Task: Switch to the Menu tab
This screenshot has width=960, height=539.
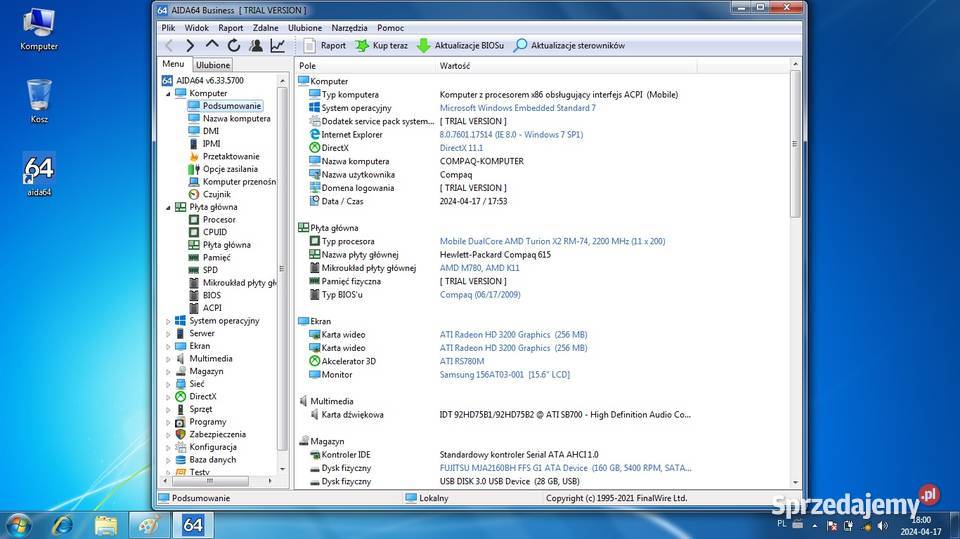Action: pyautogui.click(x=173, y=64)
